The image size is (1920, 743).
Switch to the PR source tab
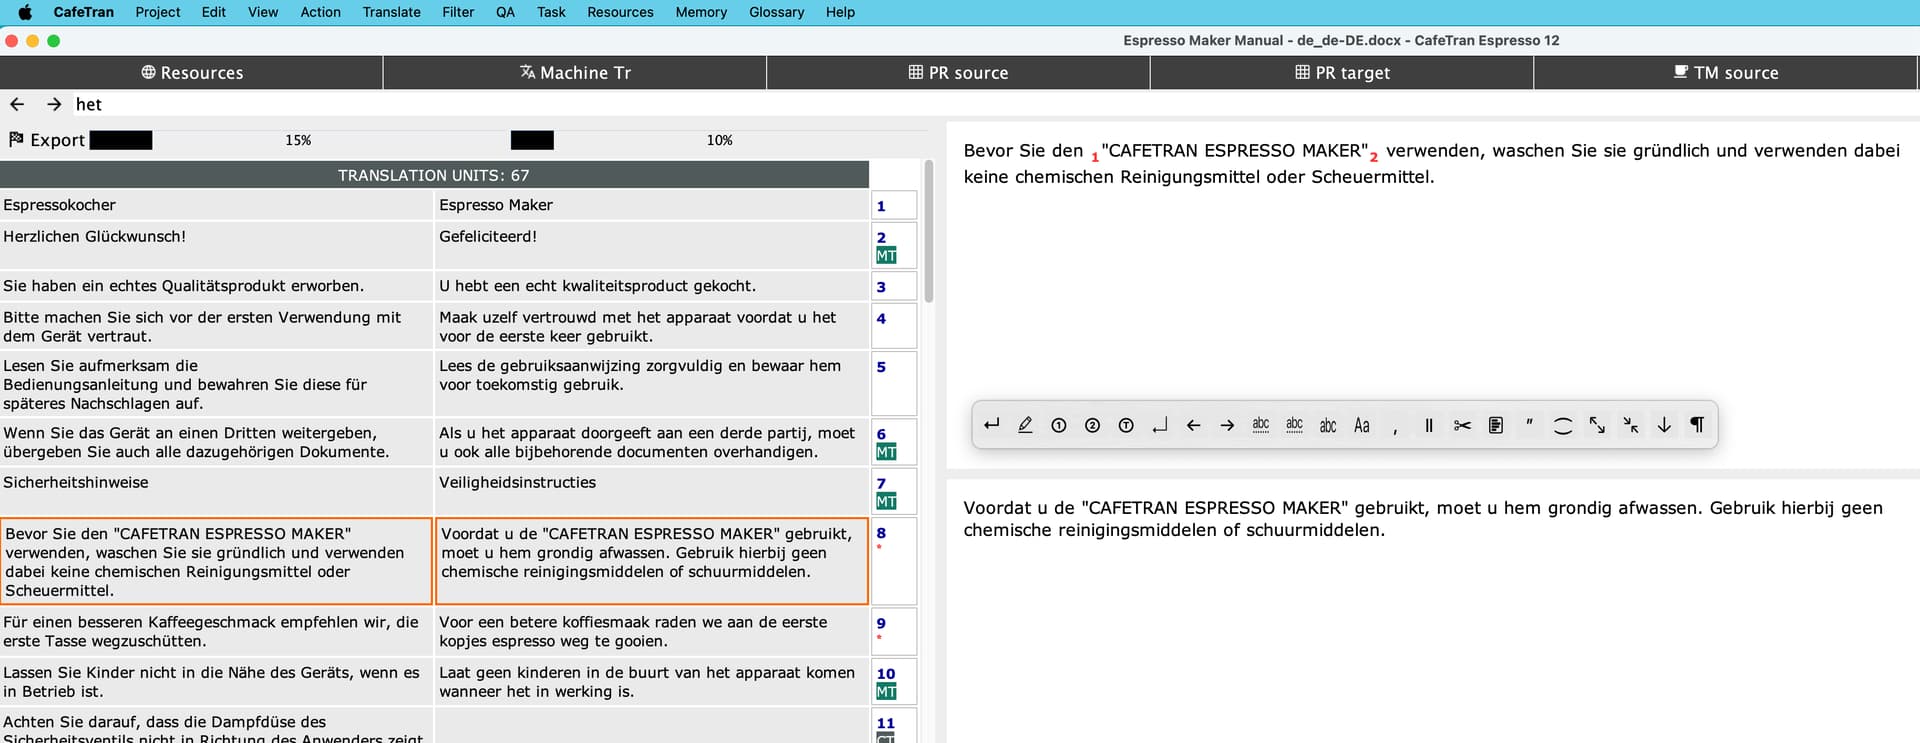tap(958, 73)
